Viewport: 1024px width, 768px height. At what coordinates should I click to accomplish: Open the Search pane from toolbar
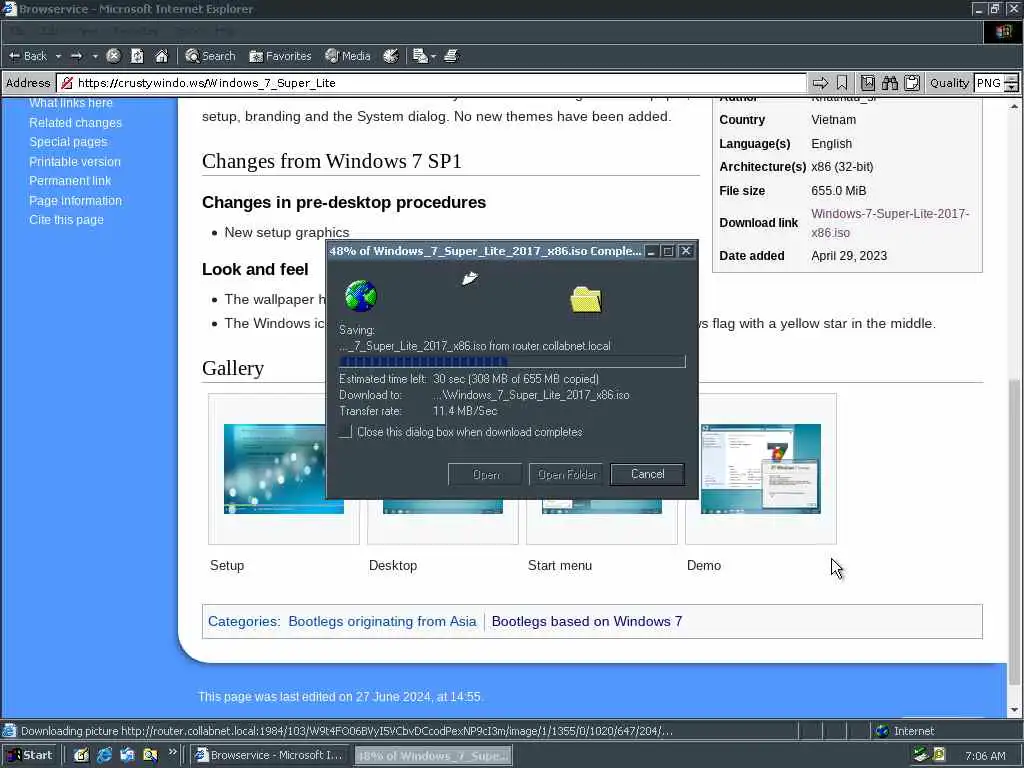point(210,56)
